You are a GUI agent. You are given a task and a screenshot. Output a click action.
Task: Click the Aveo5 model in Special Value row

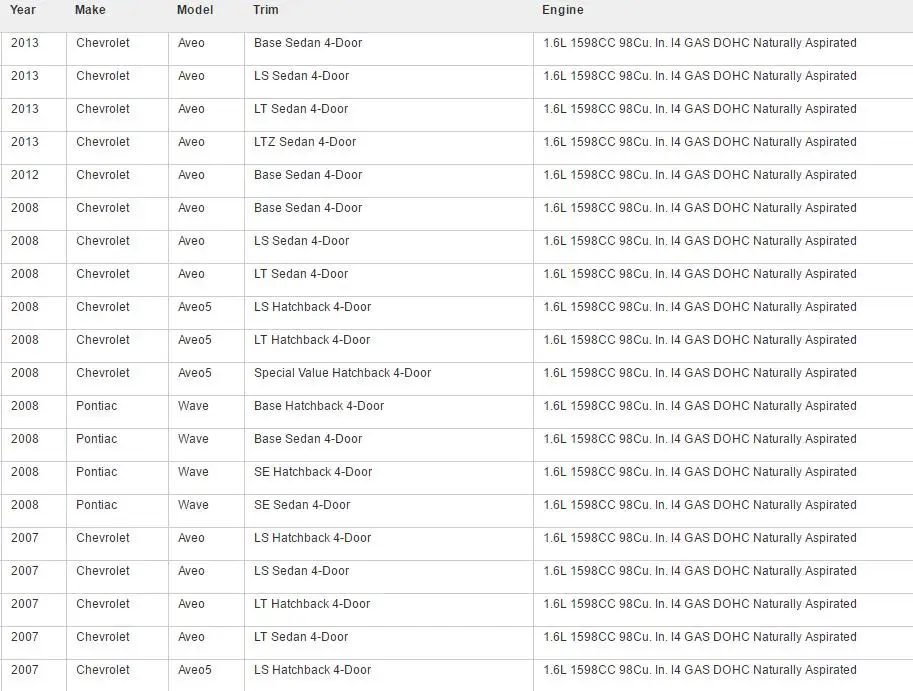[194, 373]
